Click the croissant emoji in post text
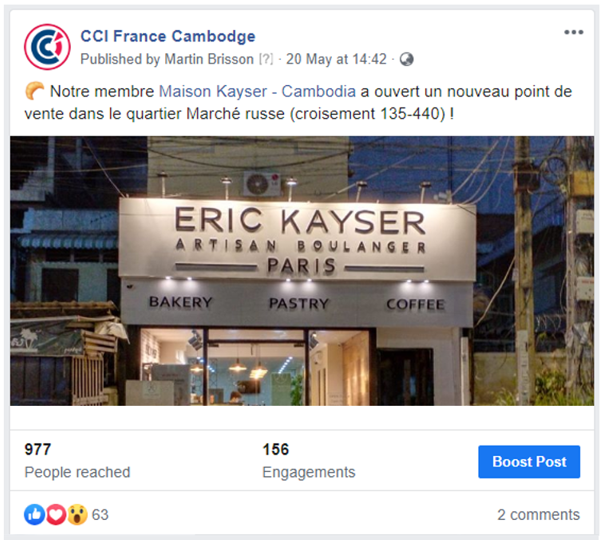Viewport: 601px width, 540px height. click(34, 91)
